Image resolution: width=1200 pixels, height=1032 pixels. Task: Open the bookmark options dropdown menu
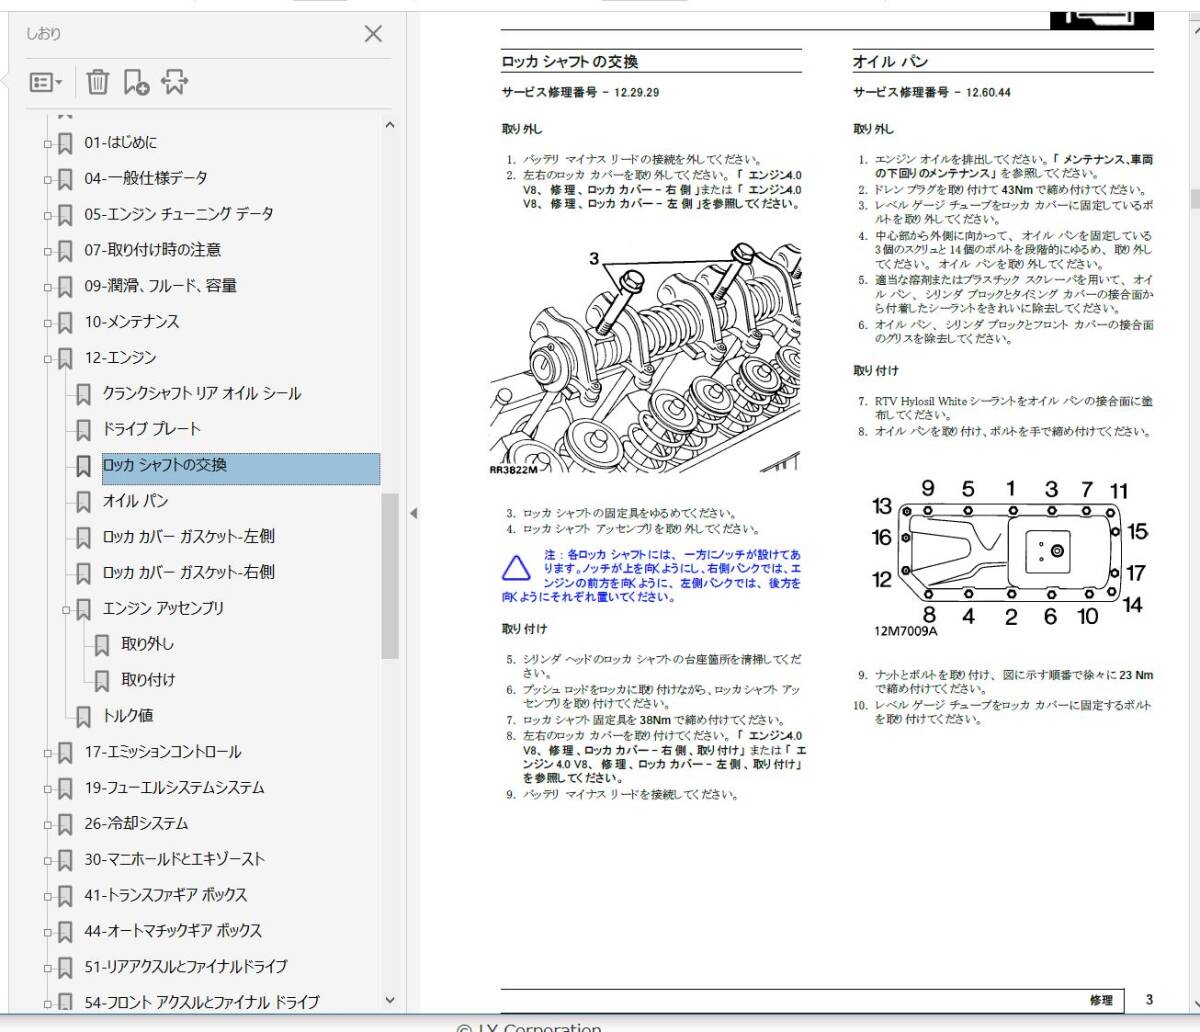click(46, 82)
